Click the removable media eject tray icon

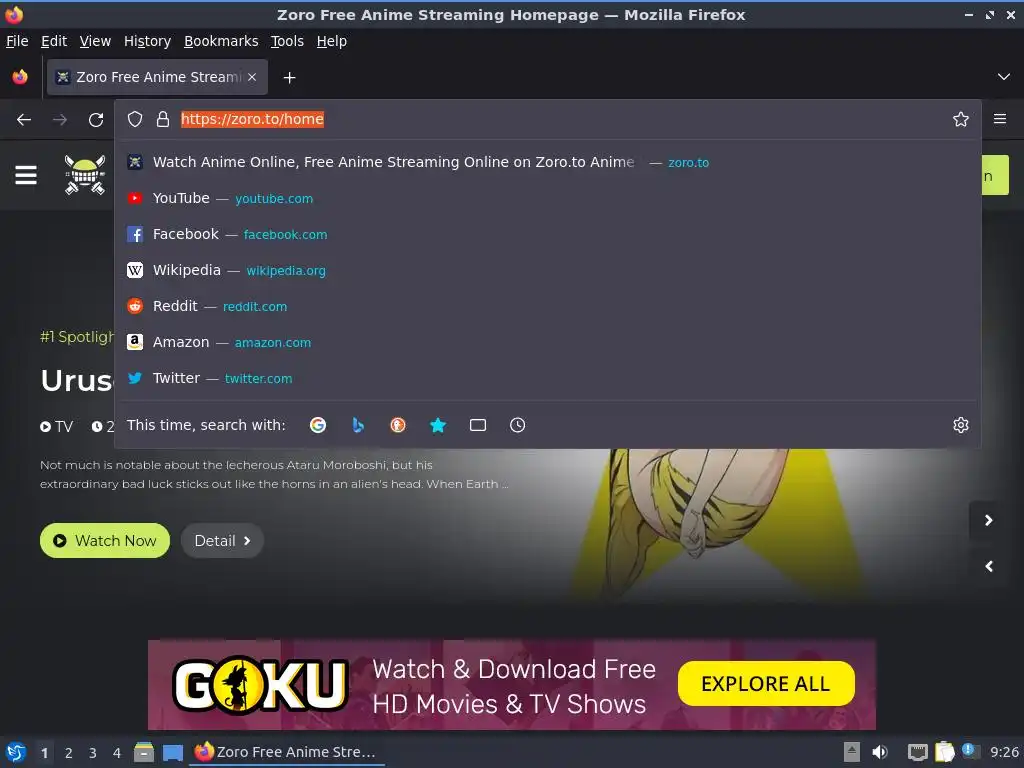(x=852, y=752)
